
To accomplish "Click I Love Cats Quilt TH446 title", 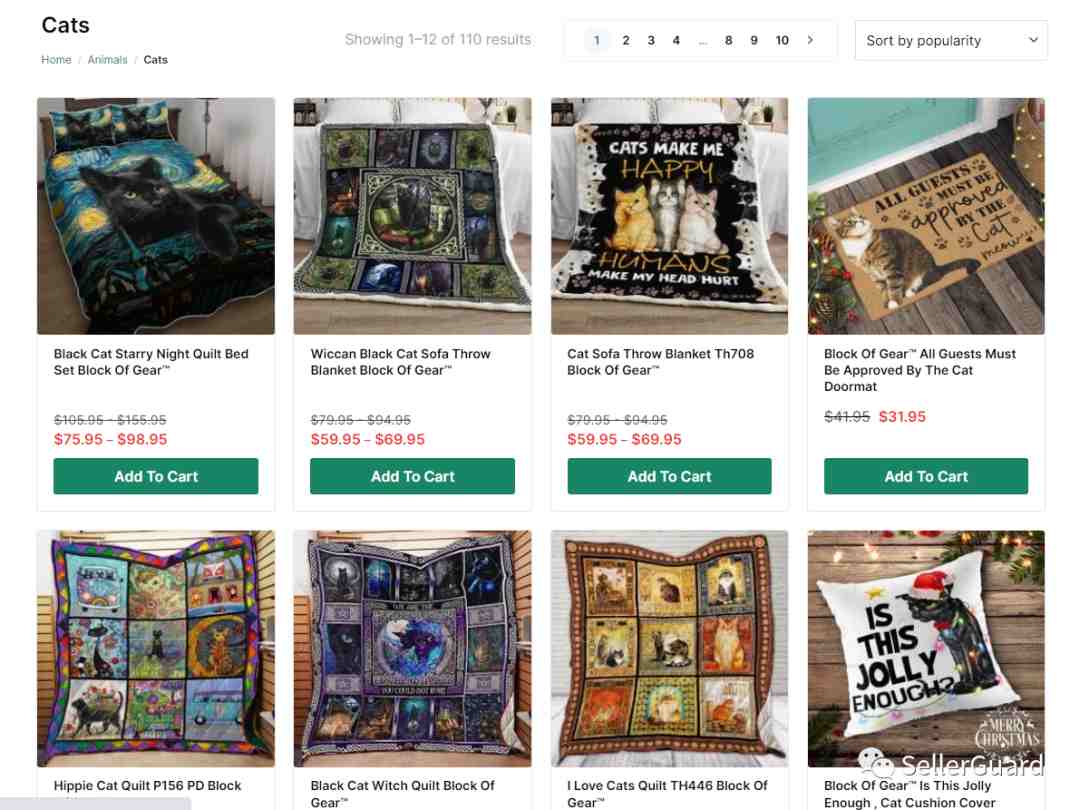I will click(x=667, y=794).
